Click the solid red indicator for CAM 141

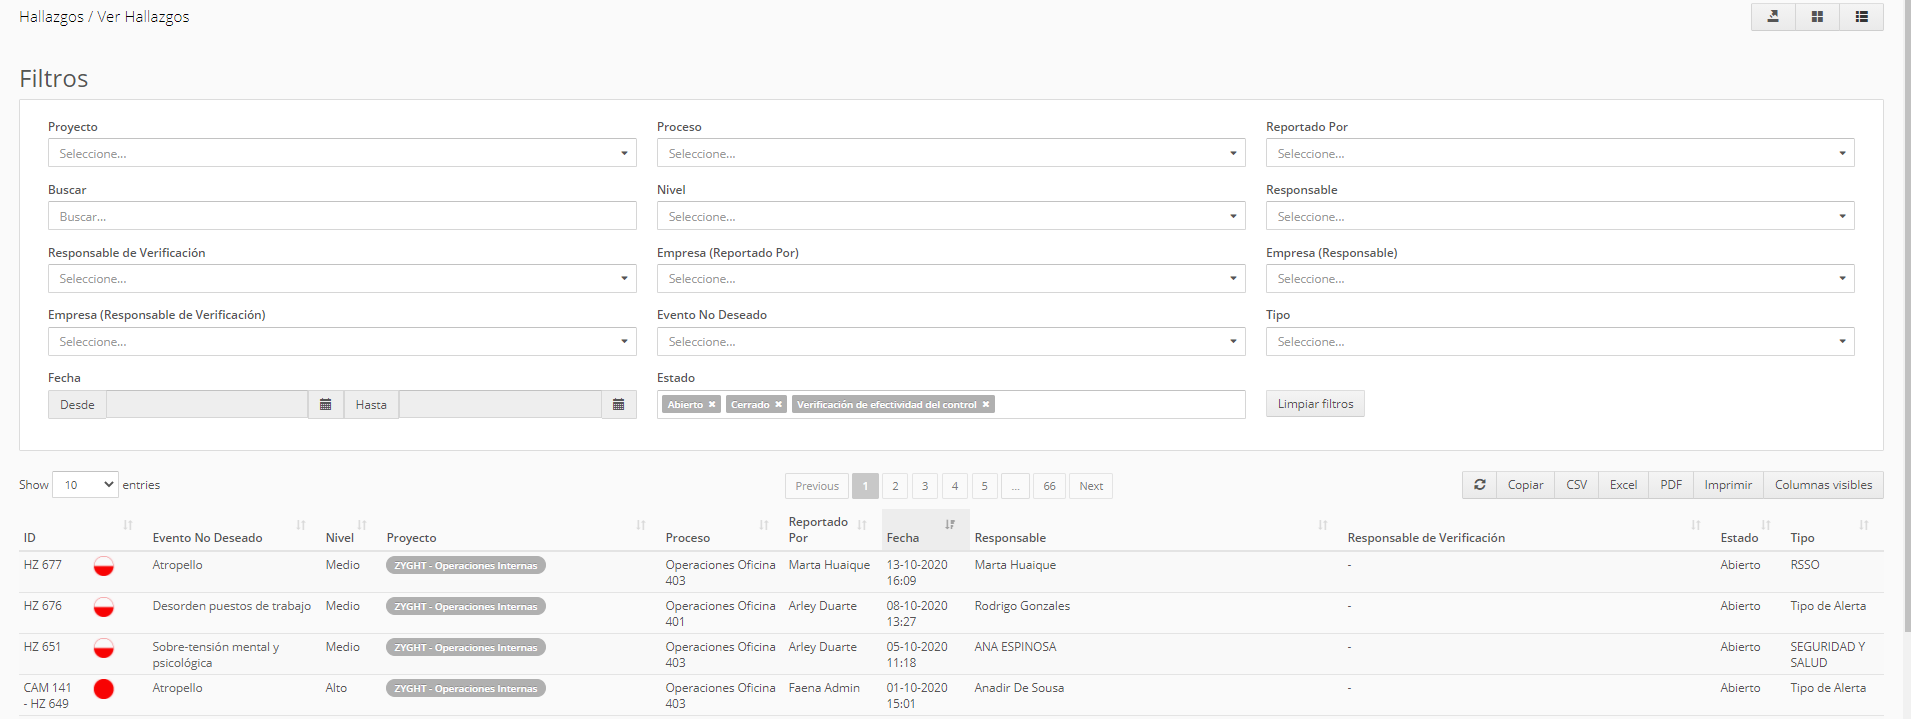pos(104,689)
